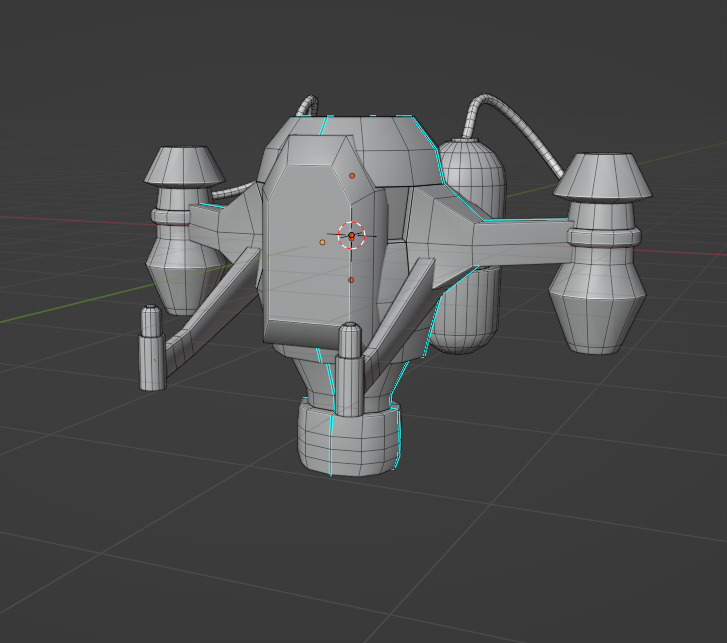Select the front center landing leg foot
727x643 pixels.
(x=350, y=369)
